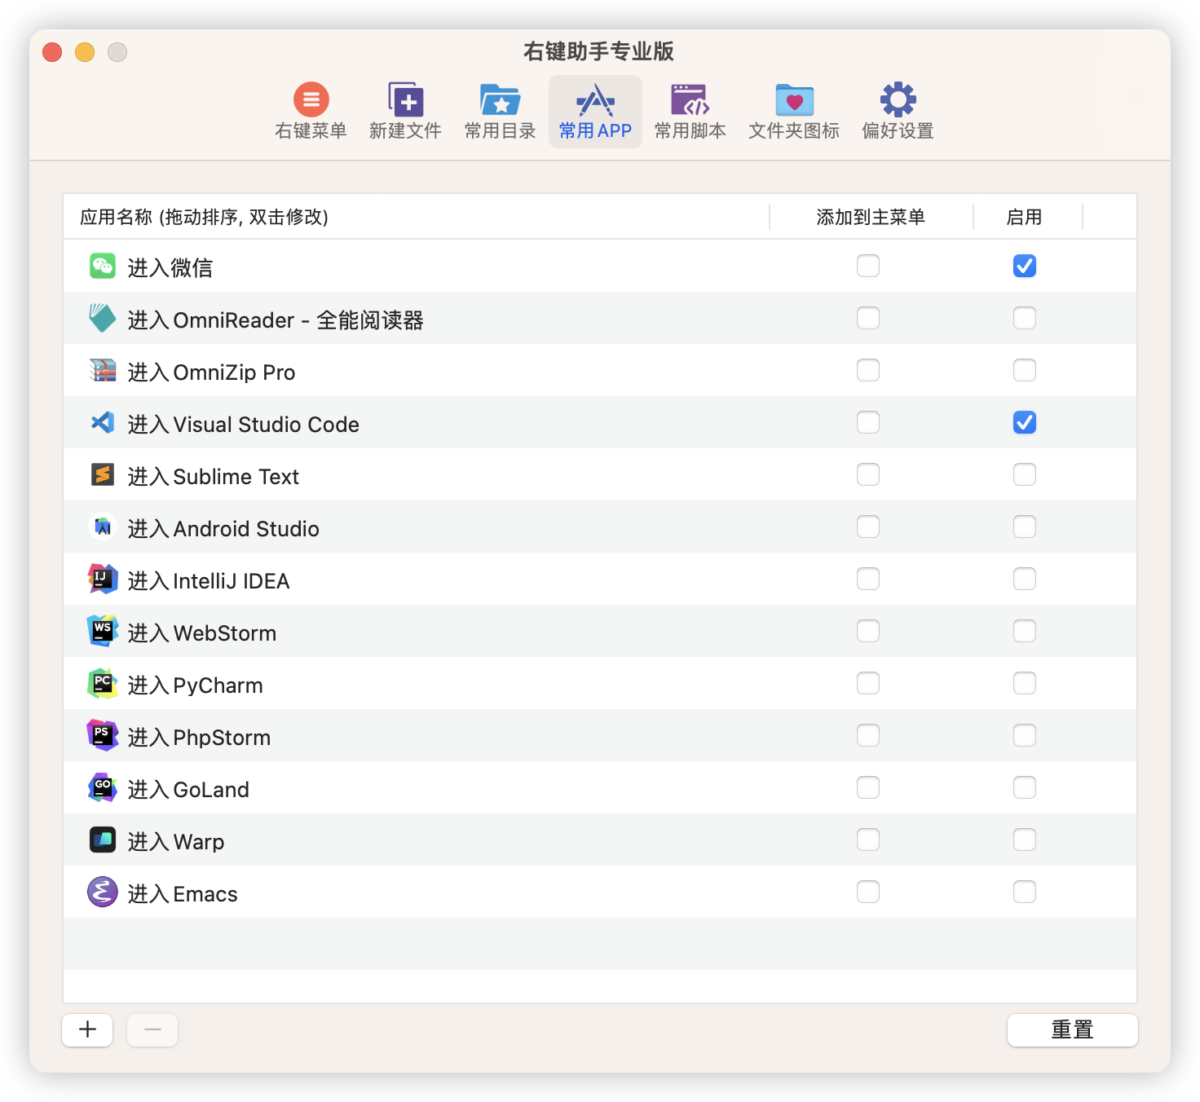Click the GoLand app icon

point(103,788)
